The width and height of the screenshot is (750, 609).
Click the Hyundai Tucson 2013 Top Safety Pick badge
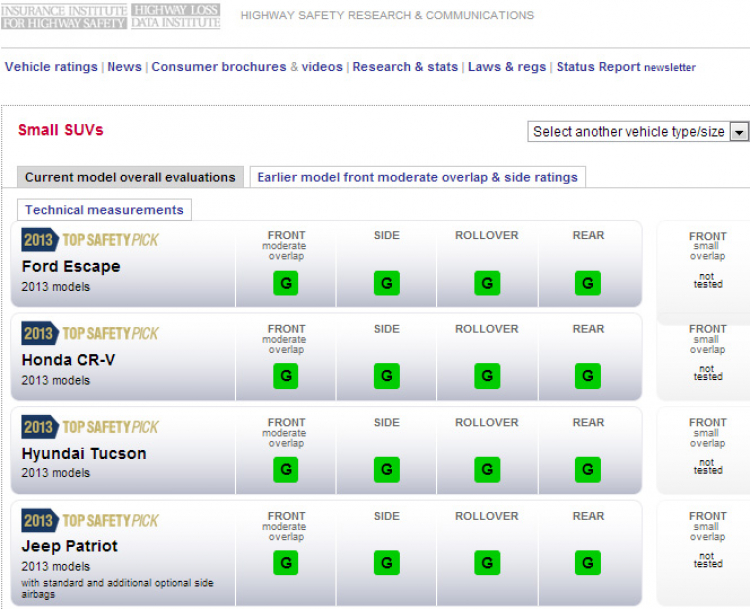click(x=90, y=427)
